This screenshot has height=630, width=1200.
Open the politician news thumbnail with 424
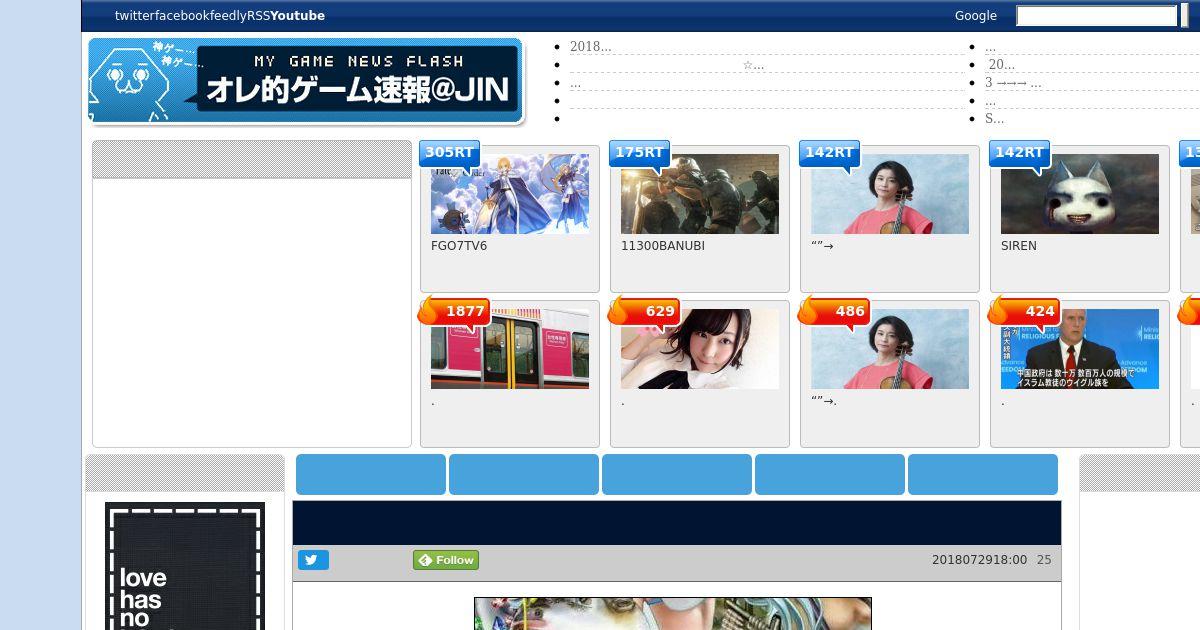1080,349
